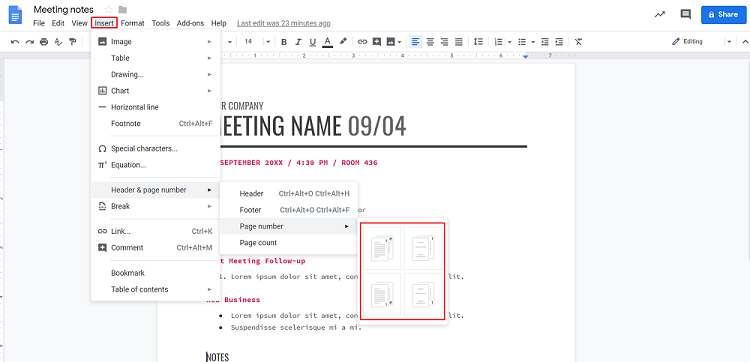Open the Add-ons menu
Image resolution: width=750 pixels, height=362 pixels.
pos(190,23)
